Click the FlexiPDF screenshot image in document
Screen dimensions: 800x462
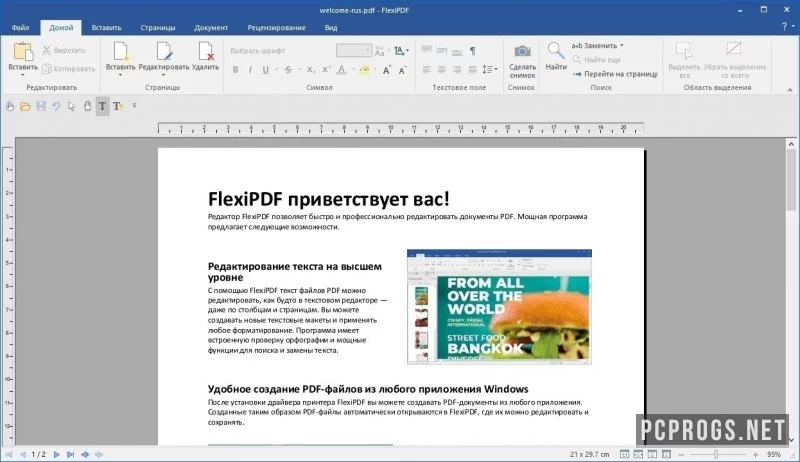[x=499, y=306]
